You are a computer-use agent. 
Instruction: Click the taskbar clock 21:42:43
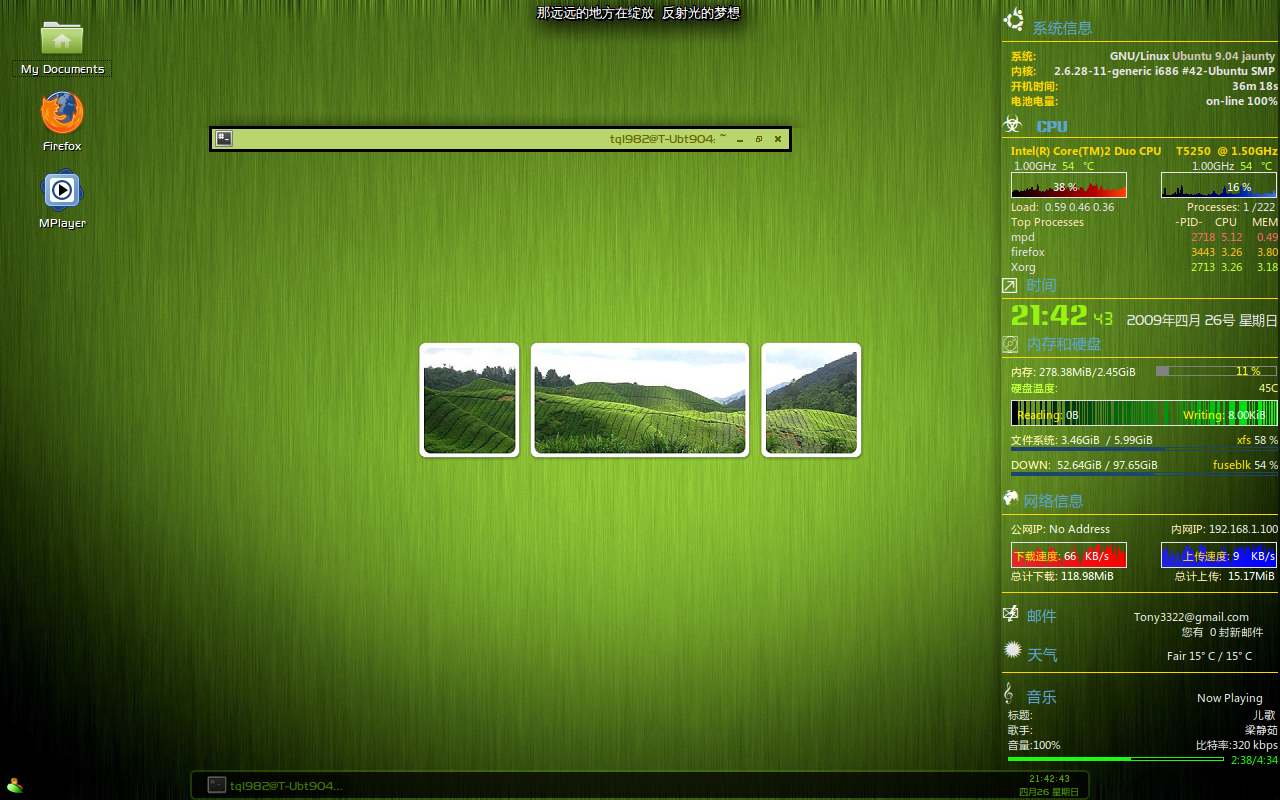point(1049,779)
